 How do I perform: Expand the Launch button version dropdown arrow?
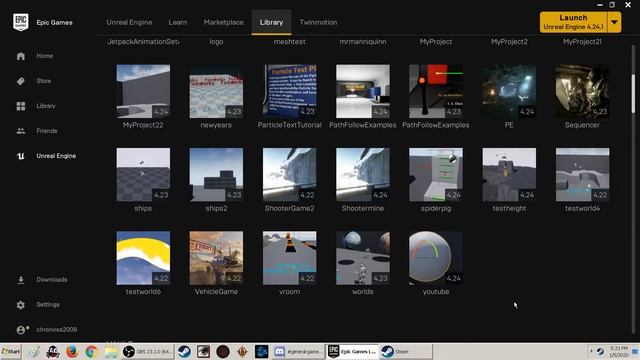tap(614, 22)
